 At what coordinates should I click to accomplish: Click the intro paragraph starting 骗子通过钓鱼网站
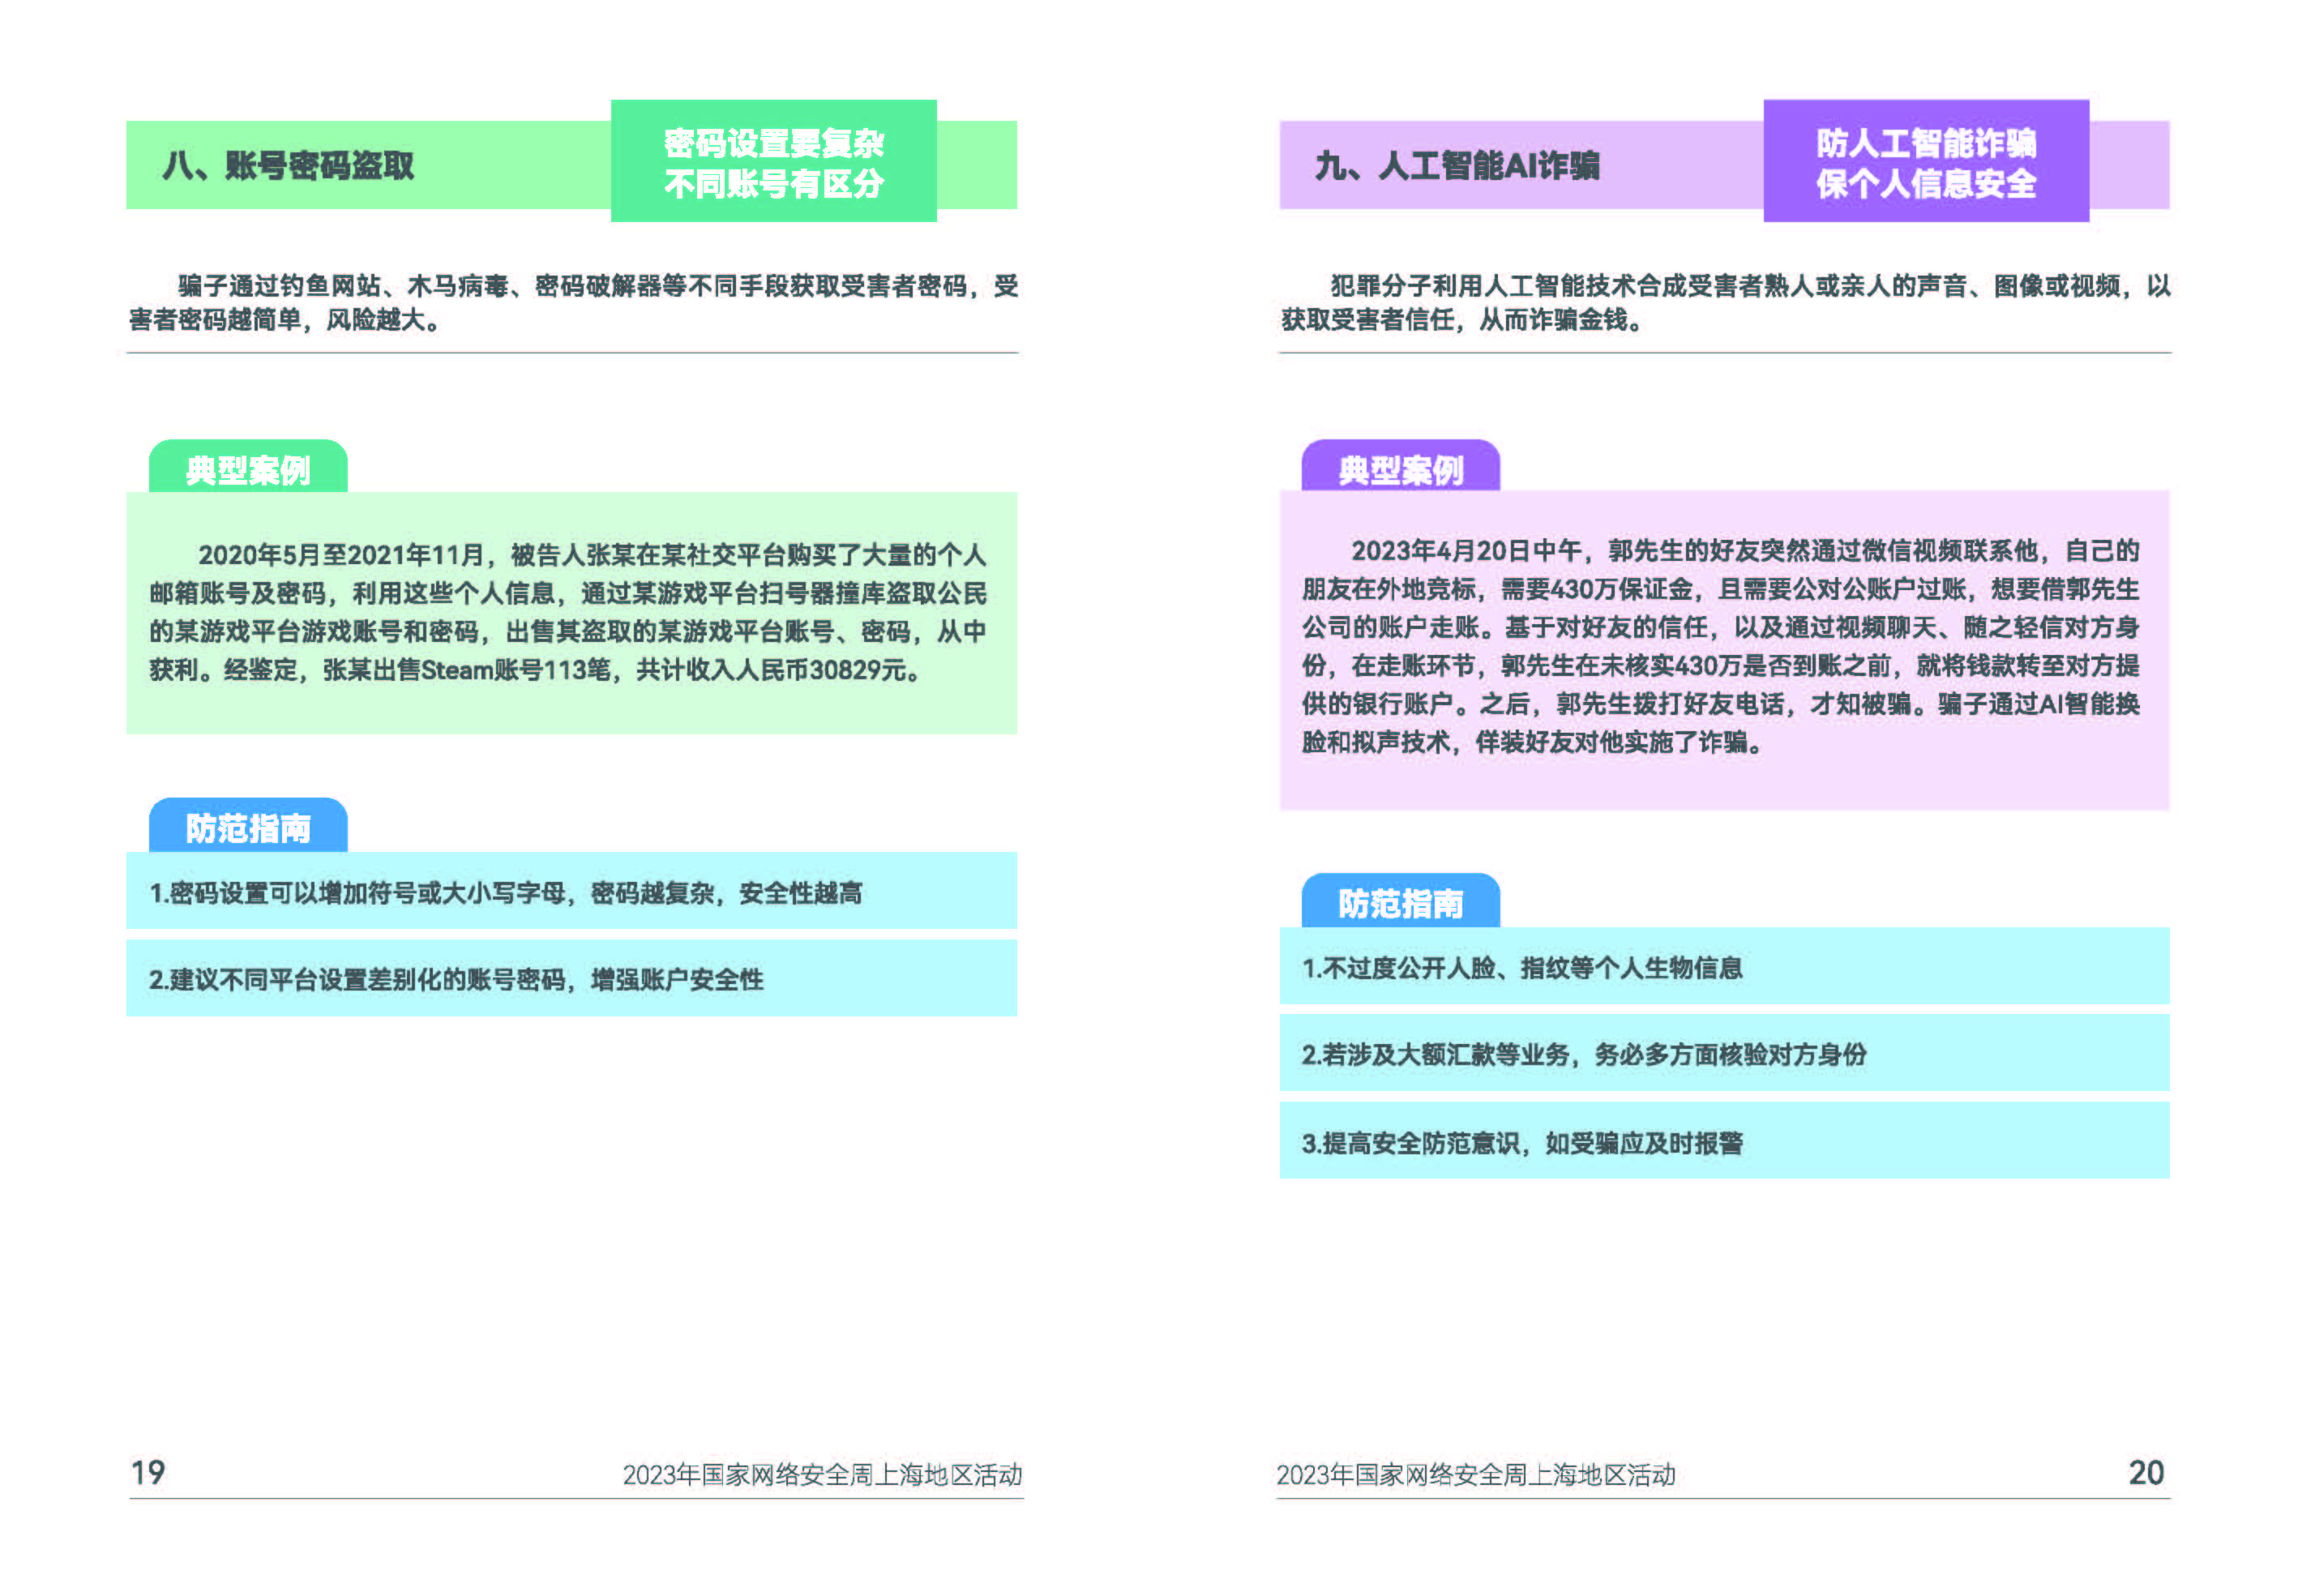click(x=573, y=303)
